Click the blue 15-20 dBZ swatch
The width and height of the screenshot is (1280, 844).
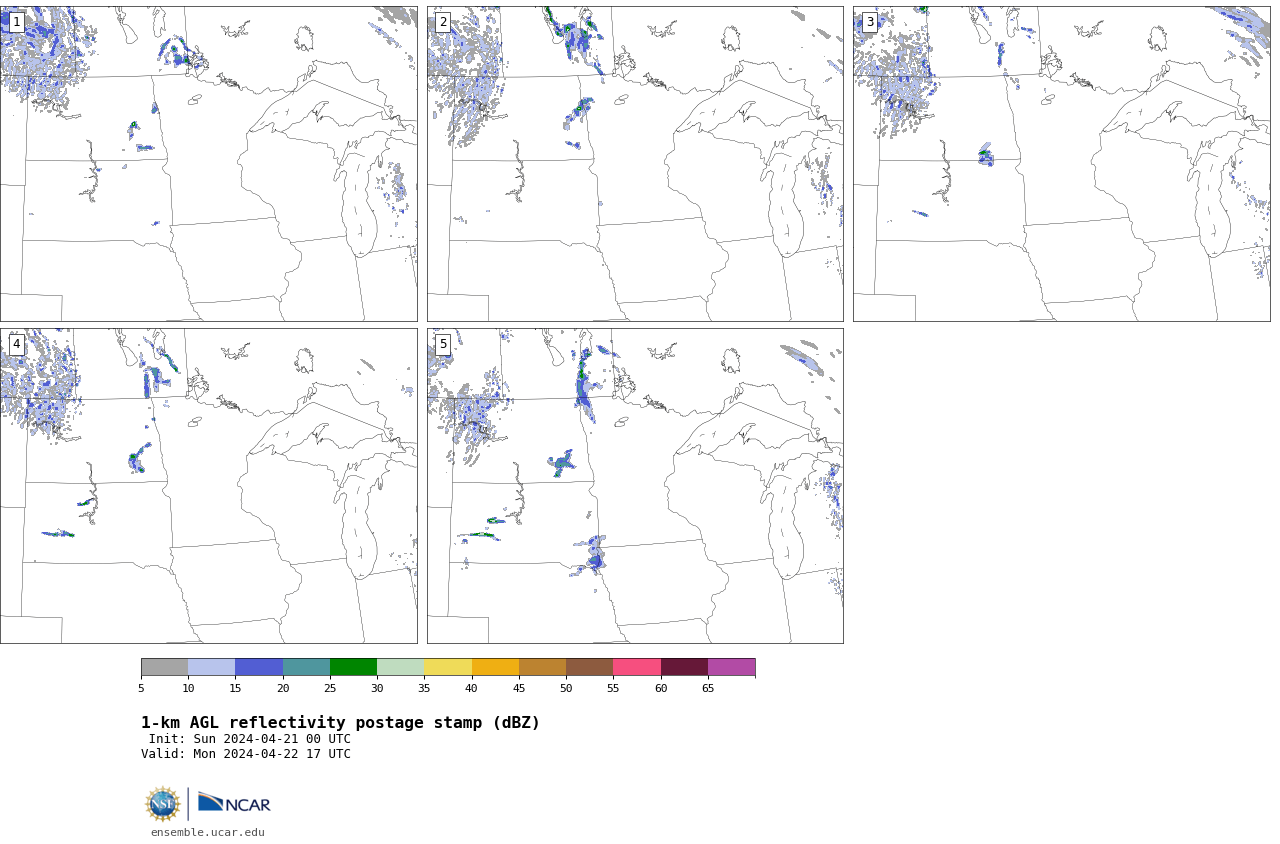[x=259, y=667]
